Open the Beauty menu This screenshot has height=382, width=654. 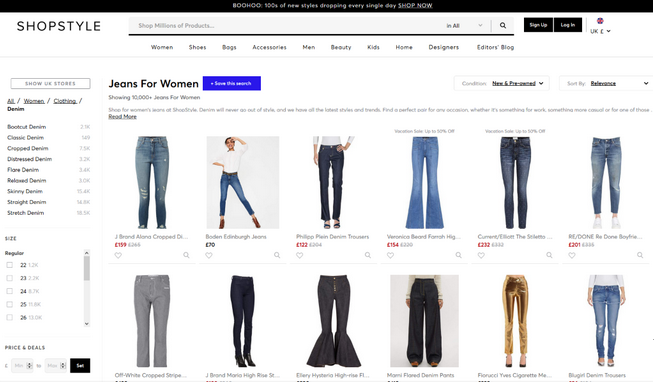[x=341, y=47]
